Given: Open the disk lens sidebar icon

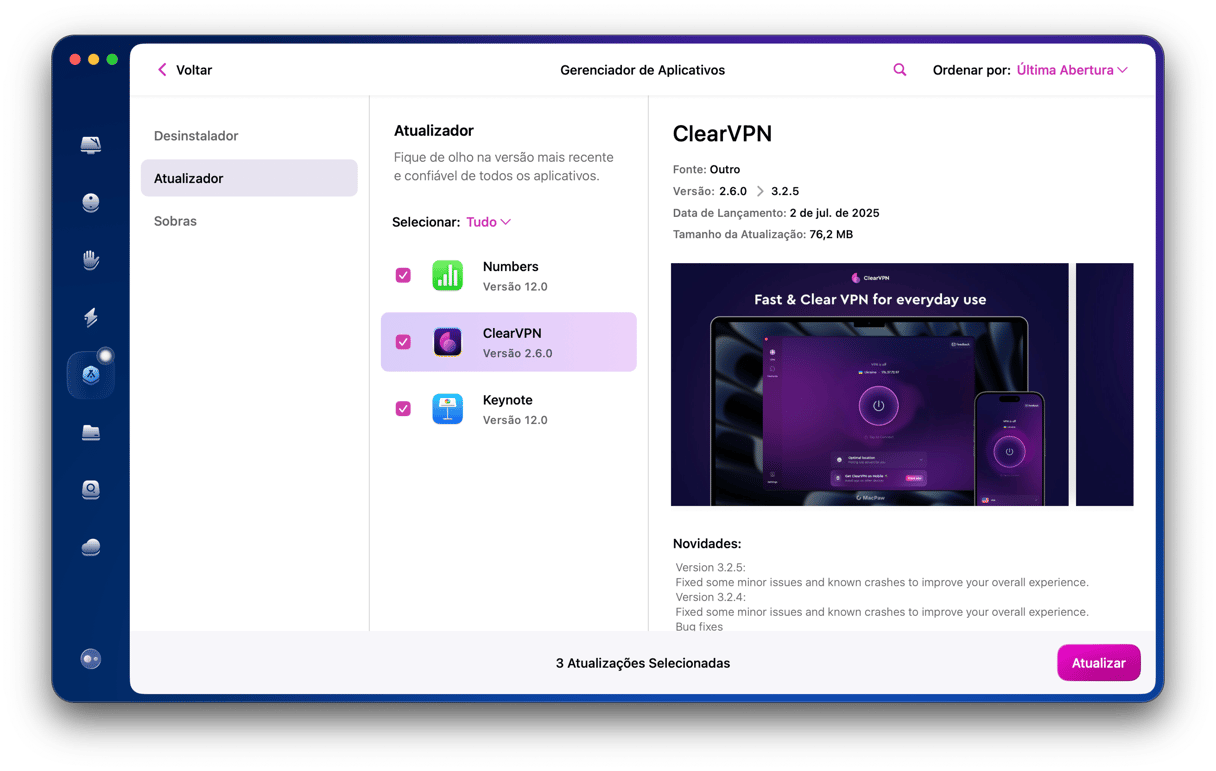Looking at the screenshot, I should click(x=91, y=490).
